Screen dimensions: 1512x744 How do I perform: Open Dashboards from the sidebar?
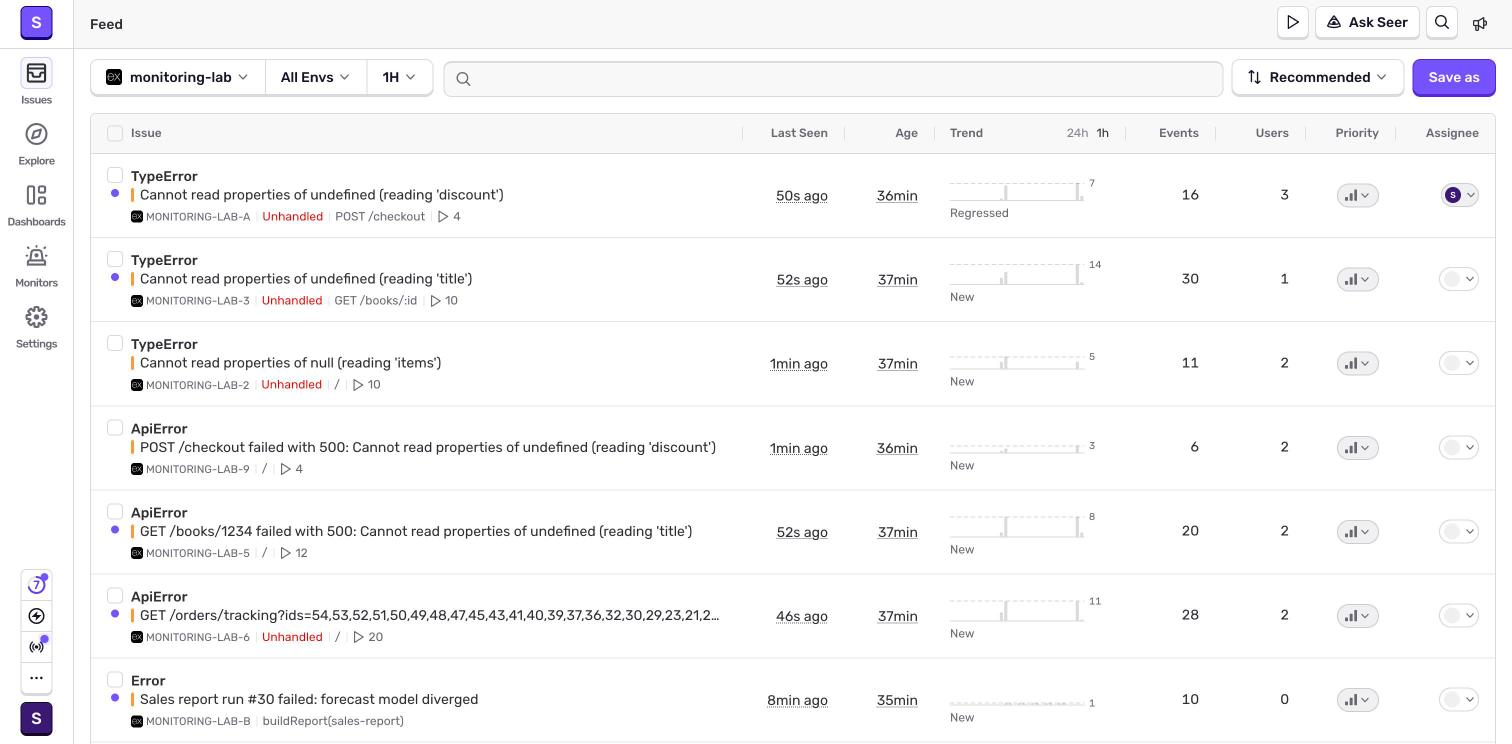(36, 204)
